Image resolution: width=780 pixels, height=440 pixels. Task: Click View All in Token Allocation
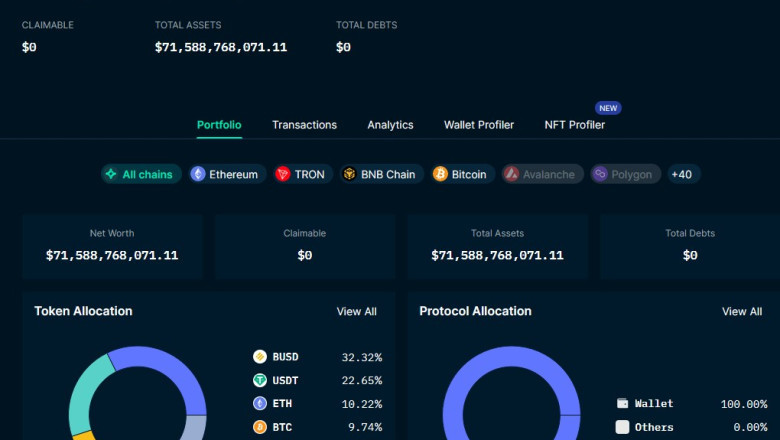357,311
